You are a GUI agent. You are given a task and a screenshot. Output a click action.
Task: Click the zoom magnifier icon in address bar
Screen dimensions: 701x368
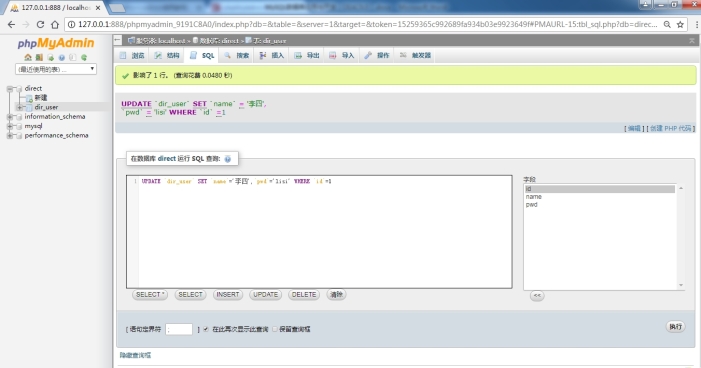click(x=667, y=25)
